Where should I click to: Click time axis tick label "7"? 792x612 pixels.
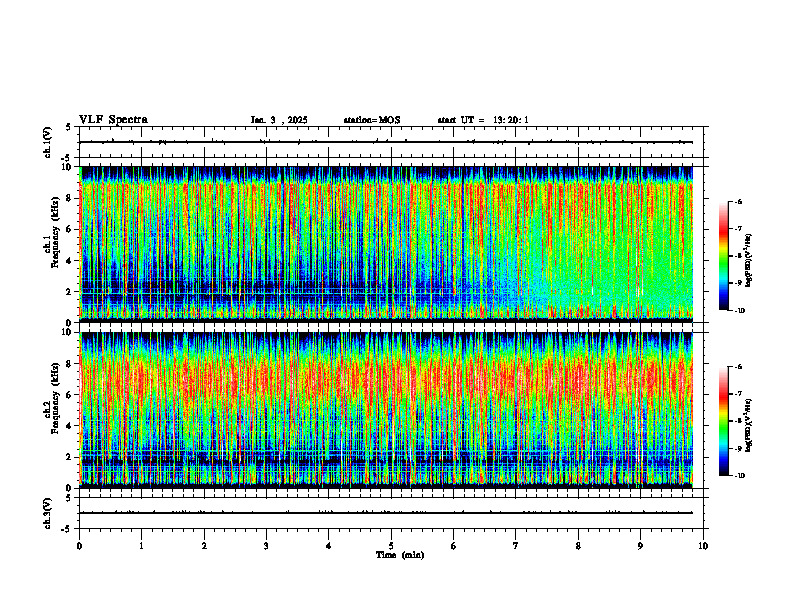(516, 546)
